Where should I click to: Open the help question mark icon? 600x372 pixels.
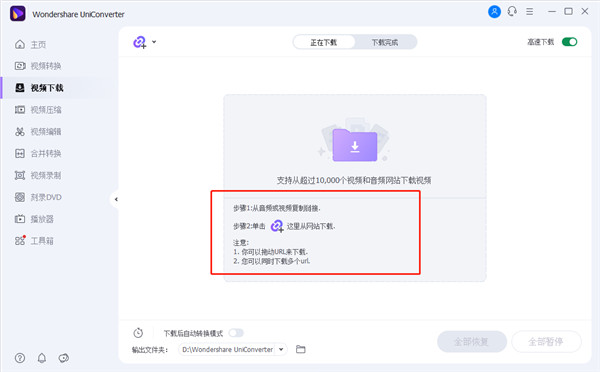pos(20,358)
